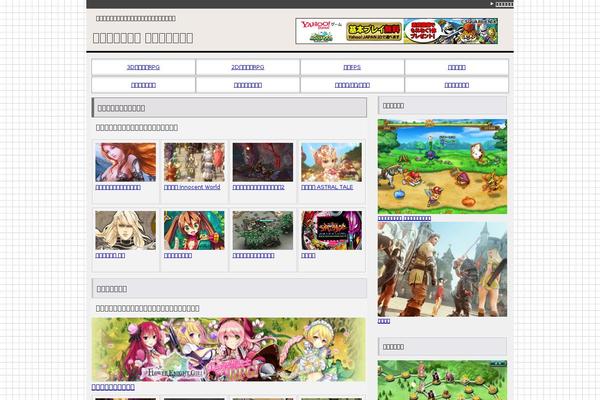Click the Flower Knight Girl wide banner
Image resolution: width=600 pixels, height=400 pixels.
228,349
